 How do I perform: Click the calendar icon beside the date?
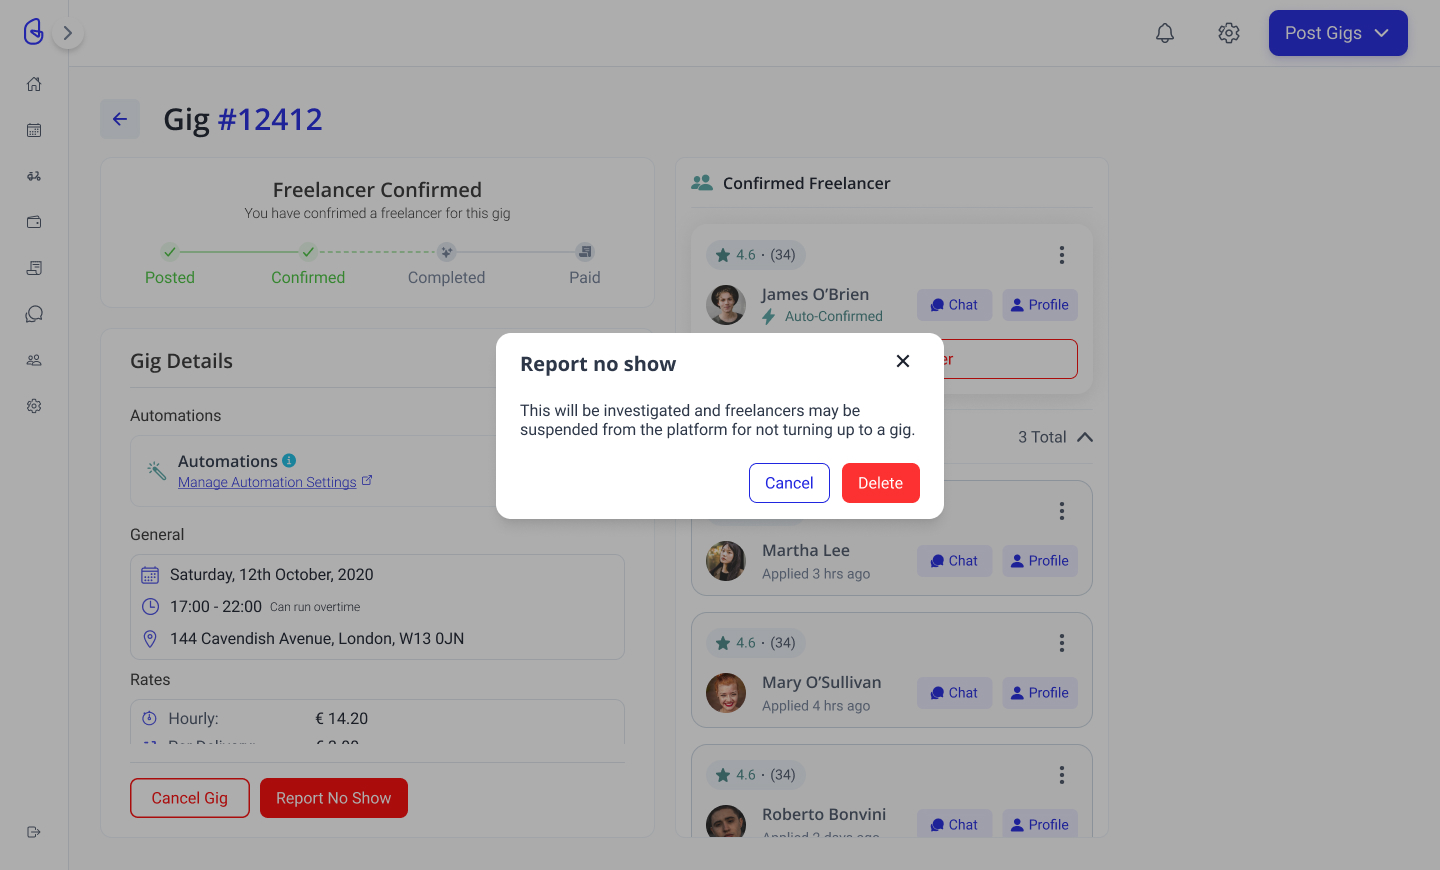[150, 575]
